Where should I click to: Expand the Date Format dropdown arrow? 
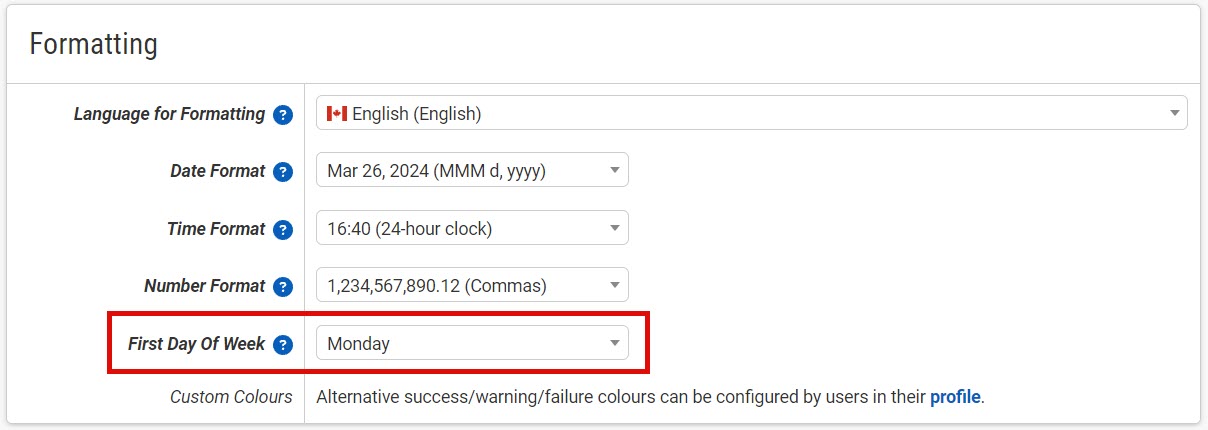(614, 171)
